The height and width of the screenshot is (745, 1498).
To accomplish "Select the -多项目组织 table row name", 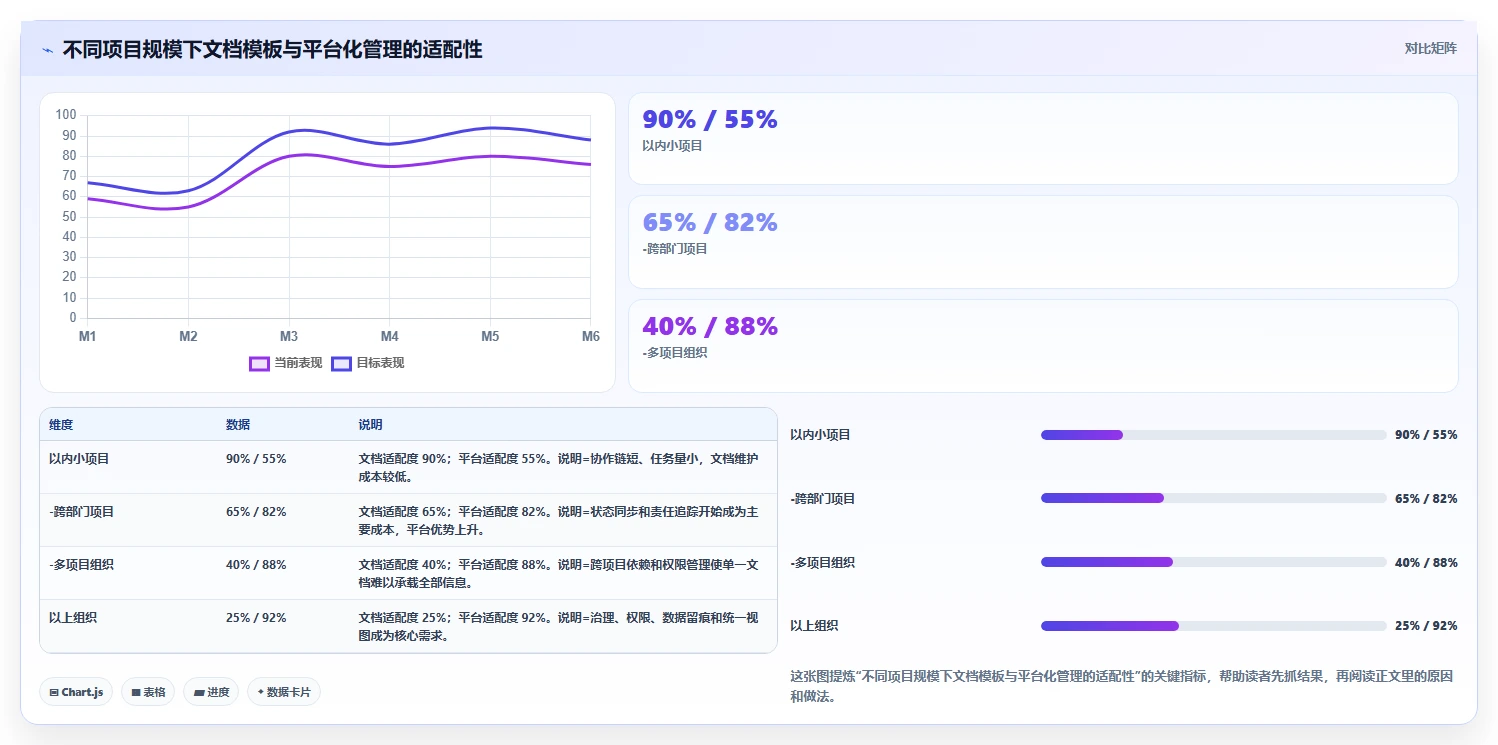I will point(81,565).
